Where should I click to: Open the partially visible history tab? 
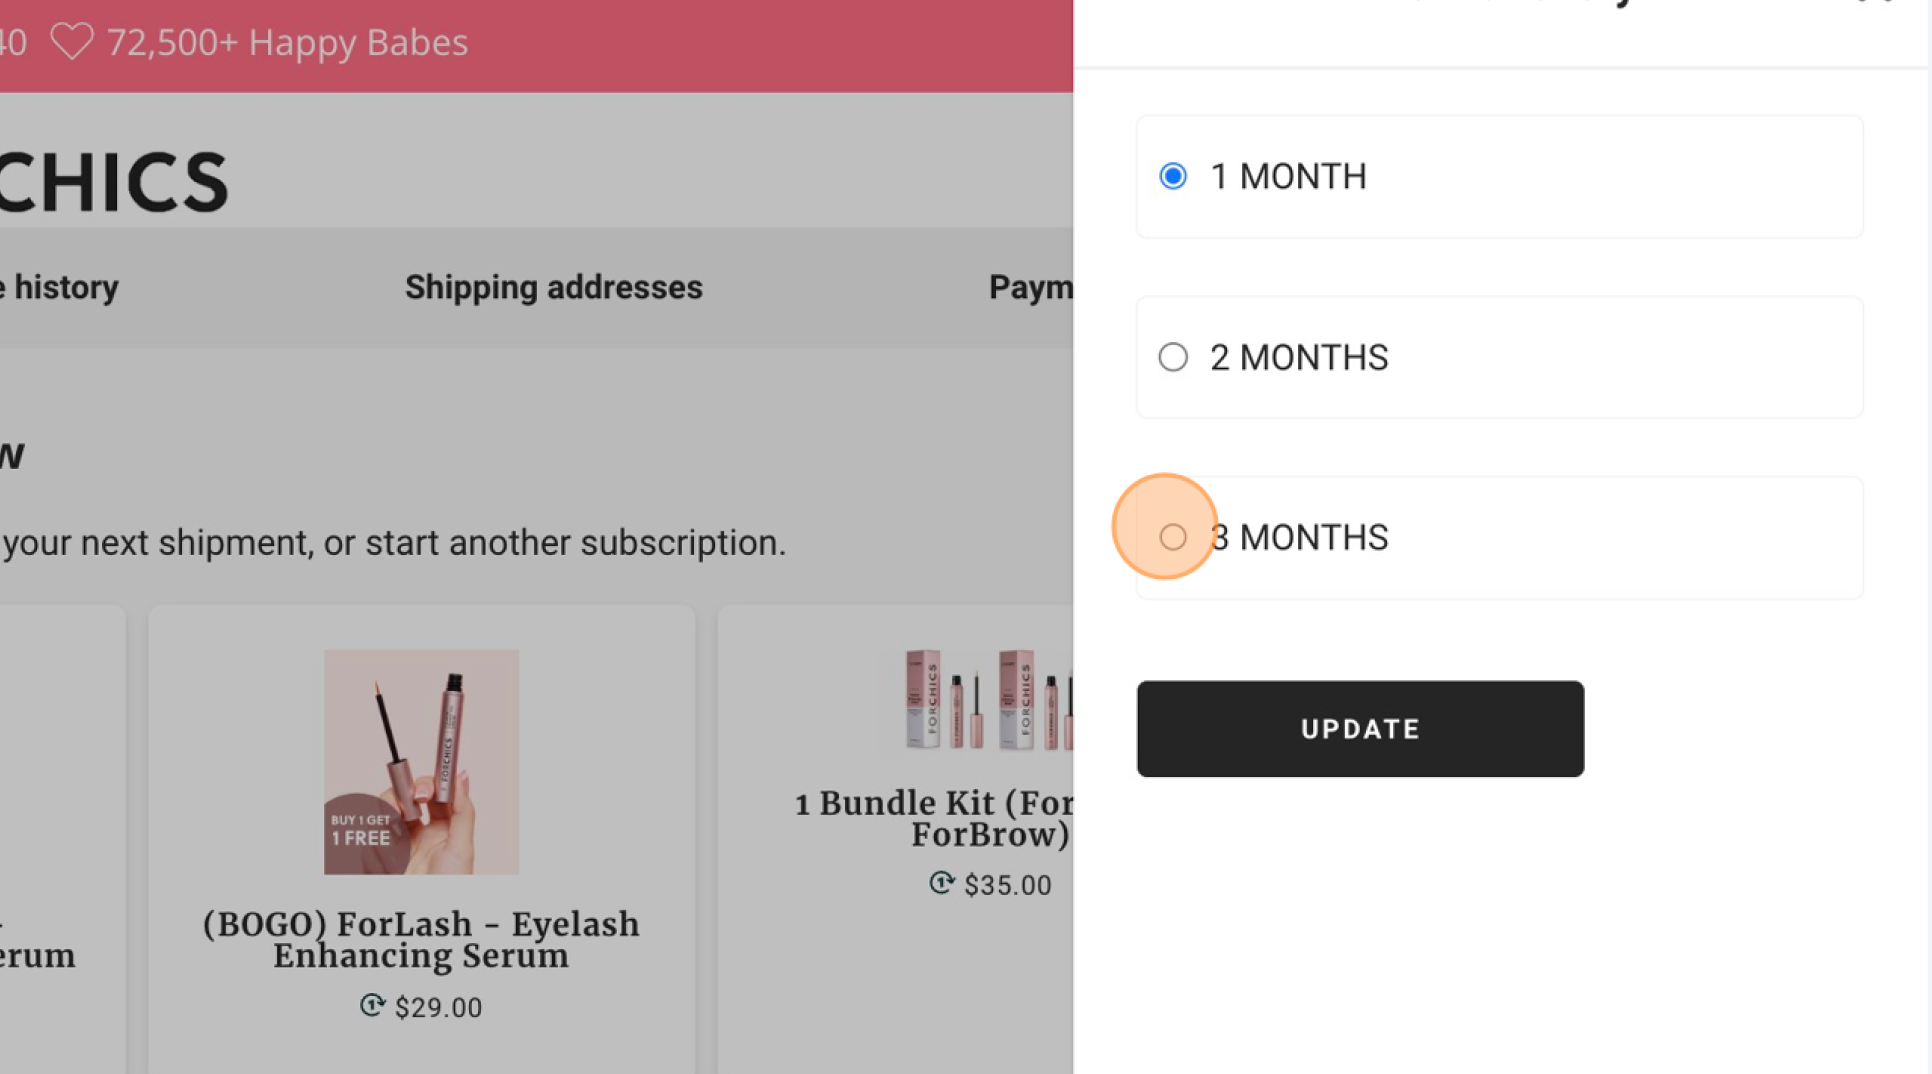[x=60, y=287]
